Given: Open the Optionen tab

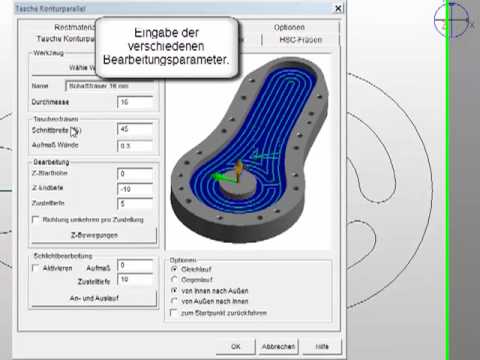Looking at the screenshot, I should tap(289, 27).
